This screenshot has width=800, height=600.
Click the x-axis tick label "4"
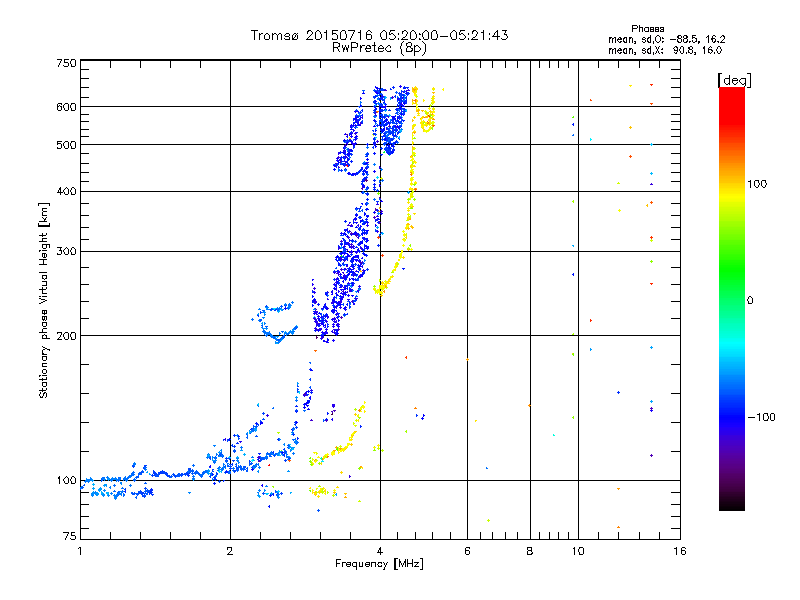click(x=380, y=551)
